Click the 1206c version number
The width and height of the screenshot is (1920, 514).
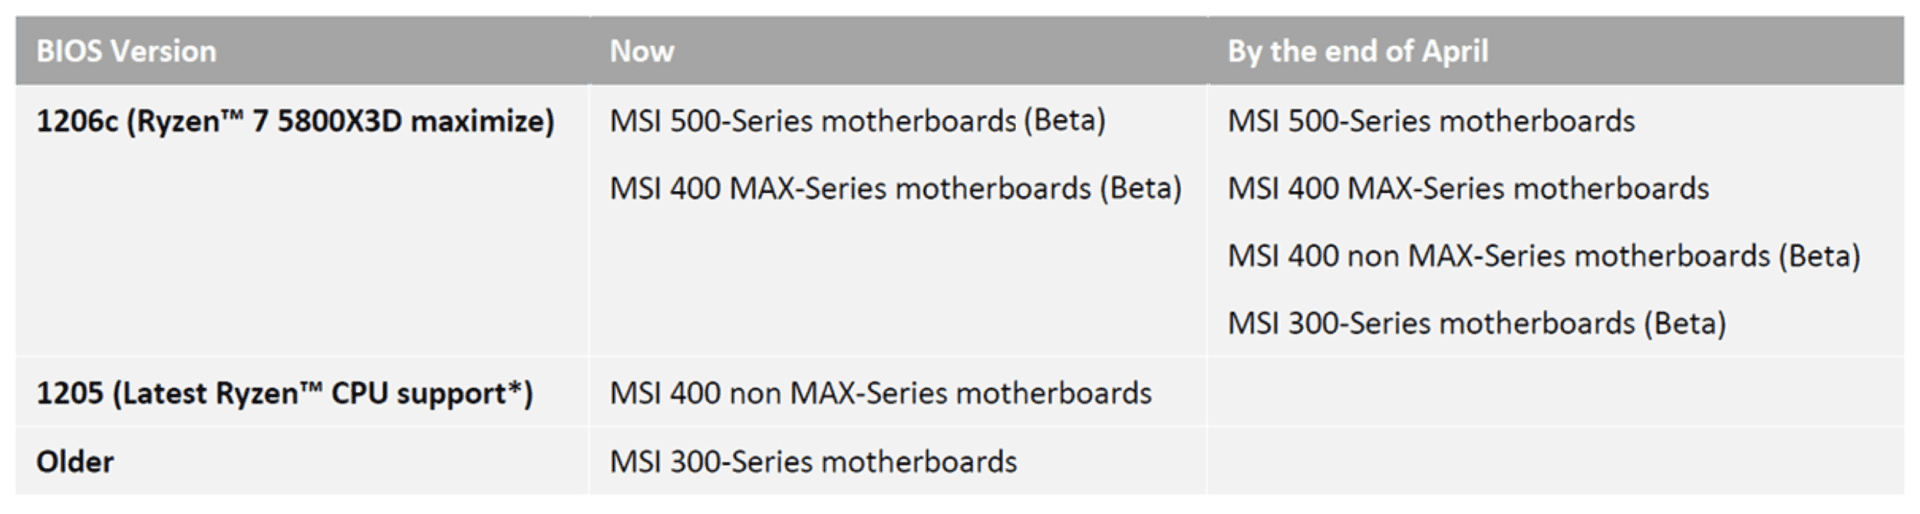pos(76,121)
